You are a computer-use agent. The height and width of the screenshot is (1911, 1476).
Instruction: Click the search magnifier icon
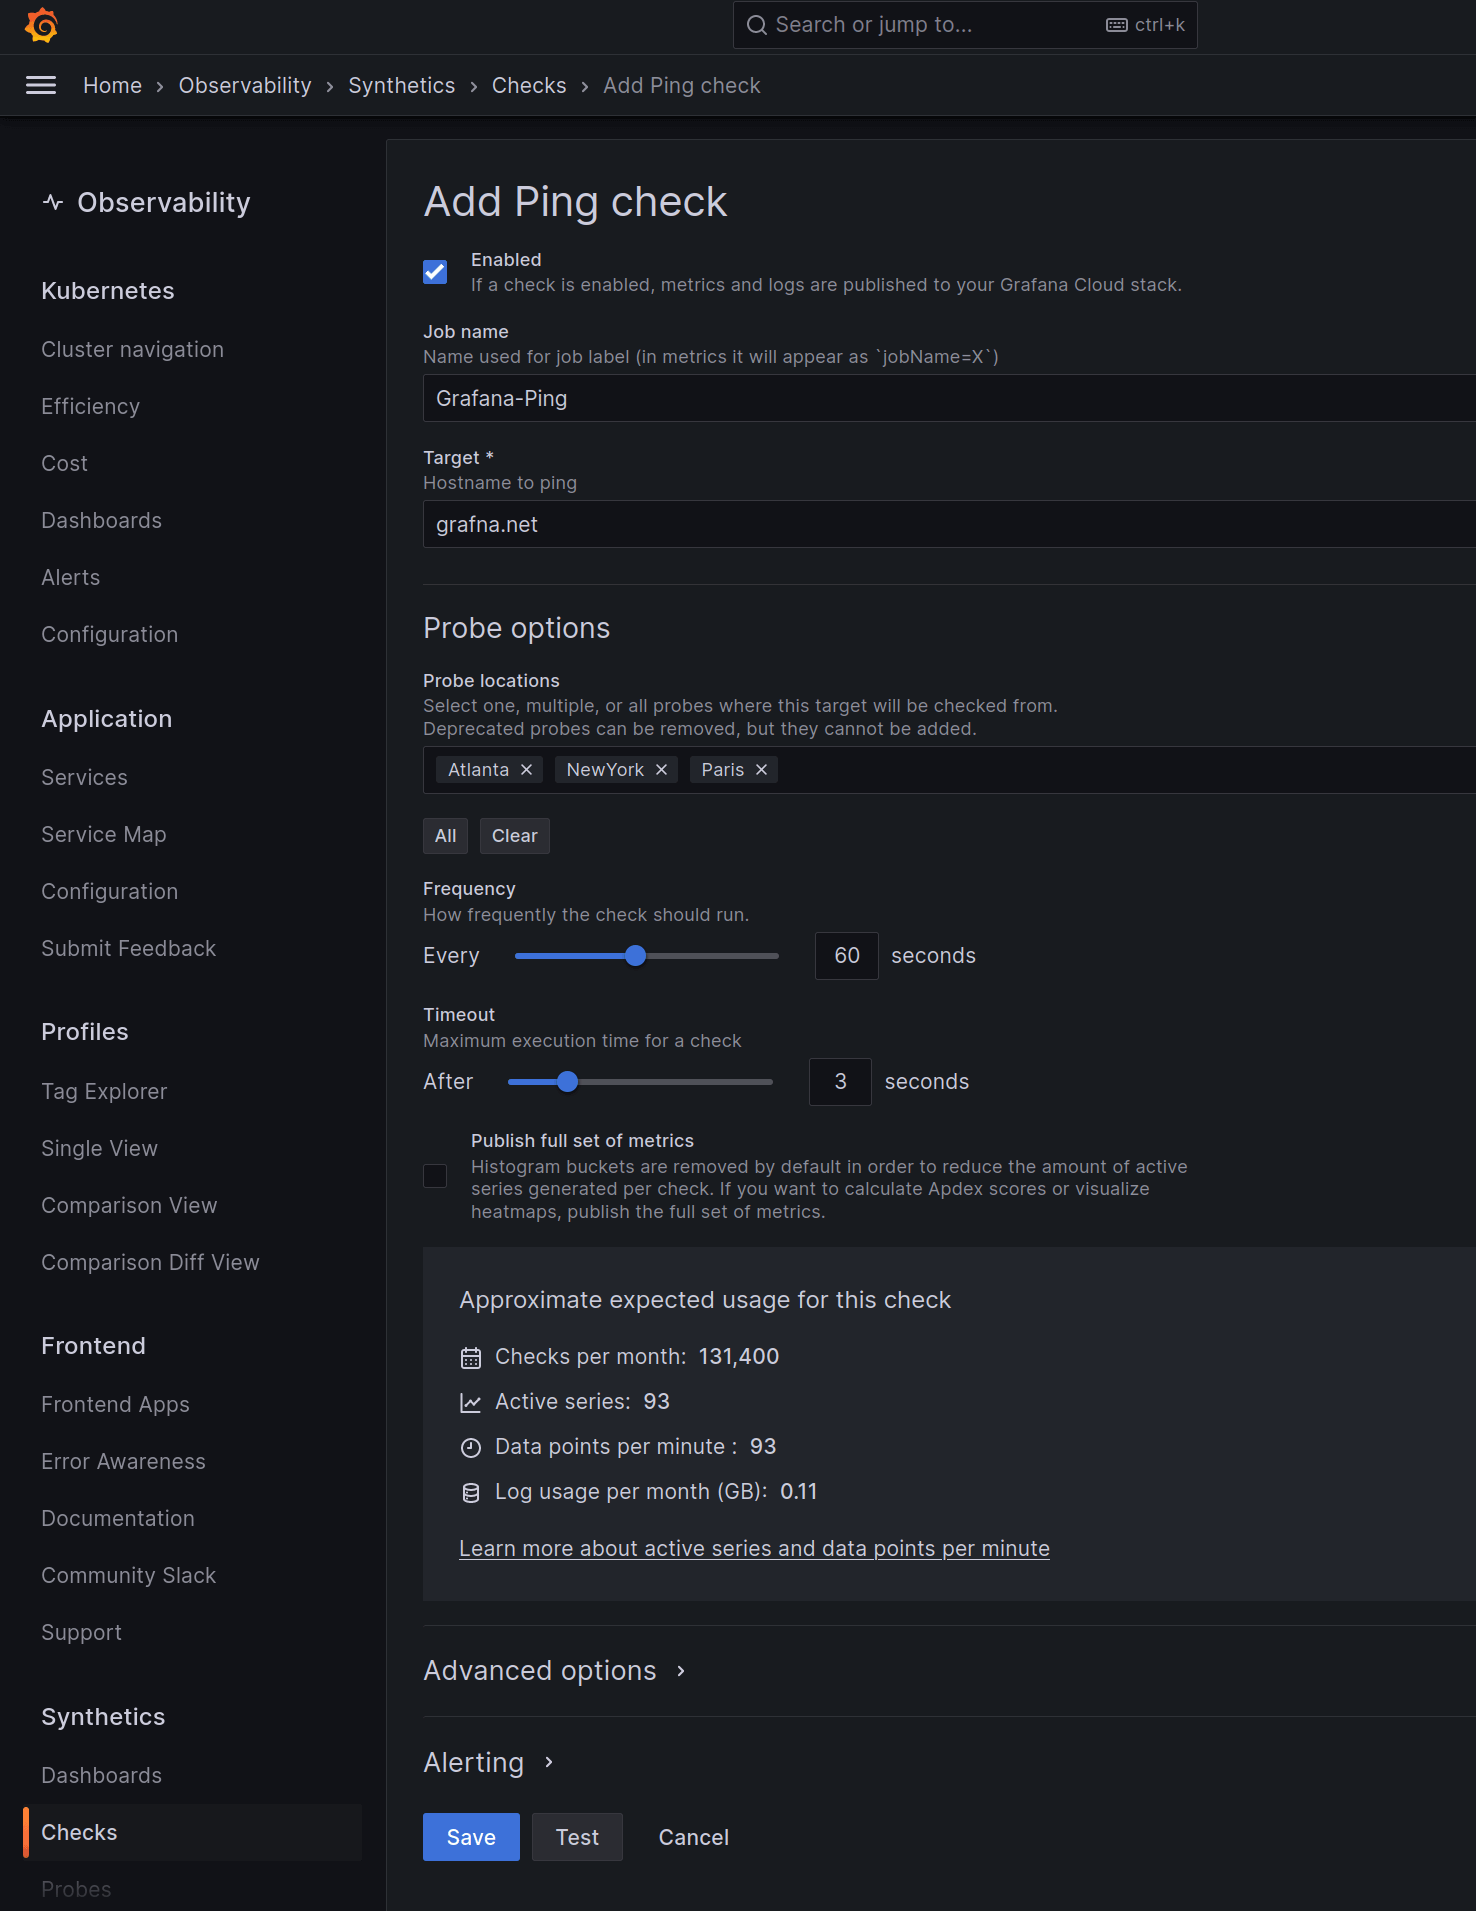[757, 26]
